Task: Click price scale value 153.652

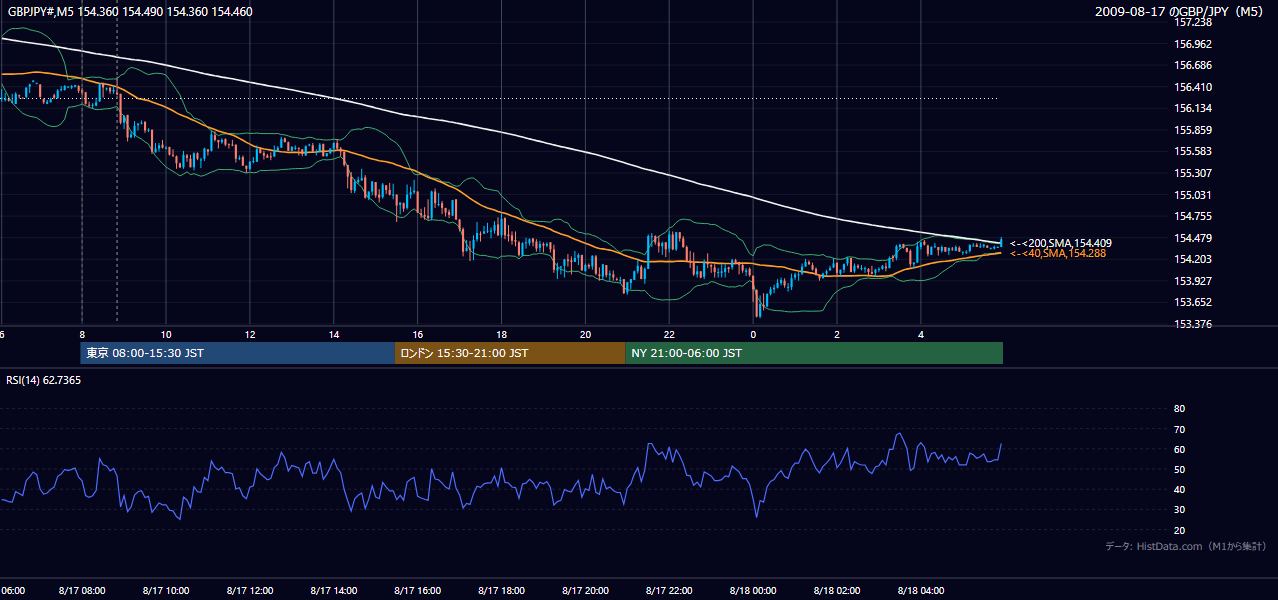Action: [1192, 302]
